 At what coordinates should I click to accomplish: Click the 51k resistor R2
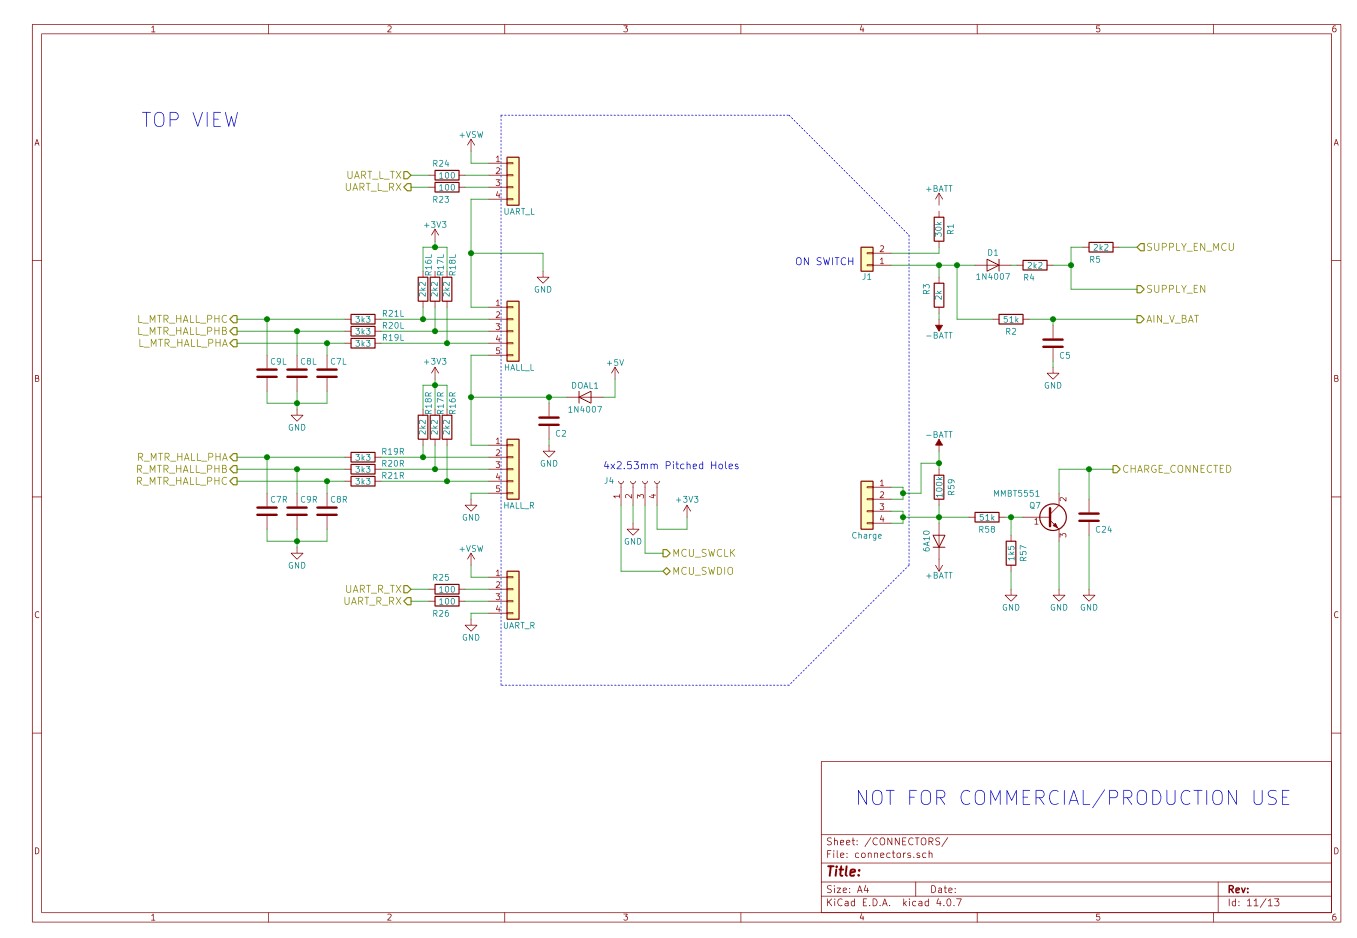click(1011, 319)
